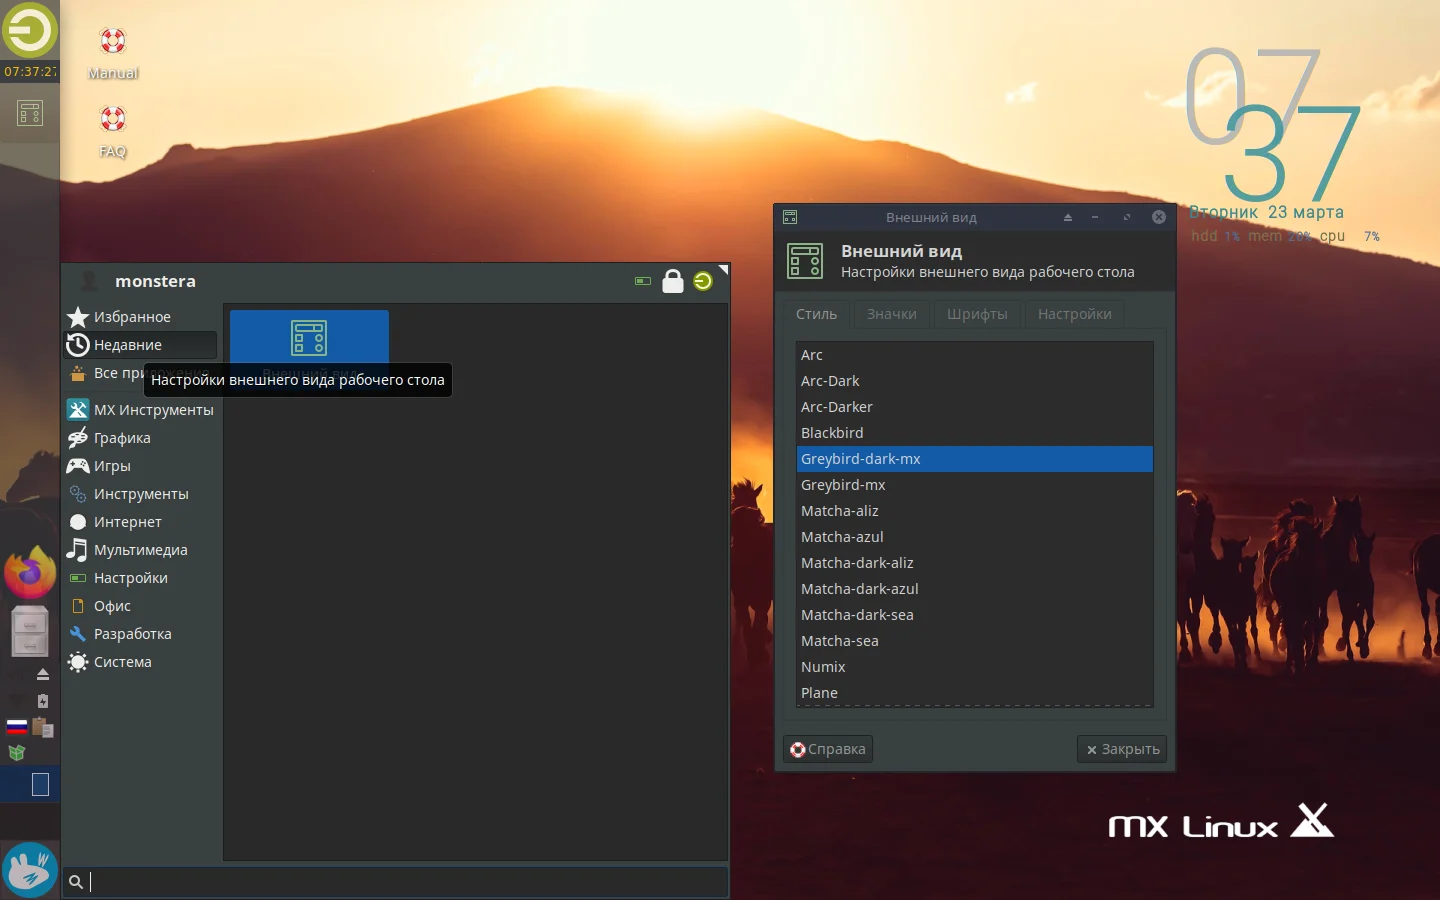Switch the Russian keyboard layout flag

(17, 726)
